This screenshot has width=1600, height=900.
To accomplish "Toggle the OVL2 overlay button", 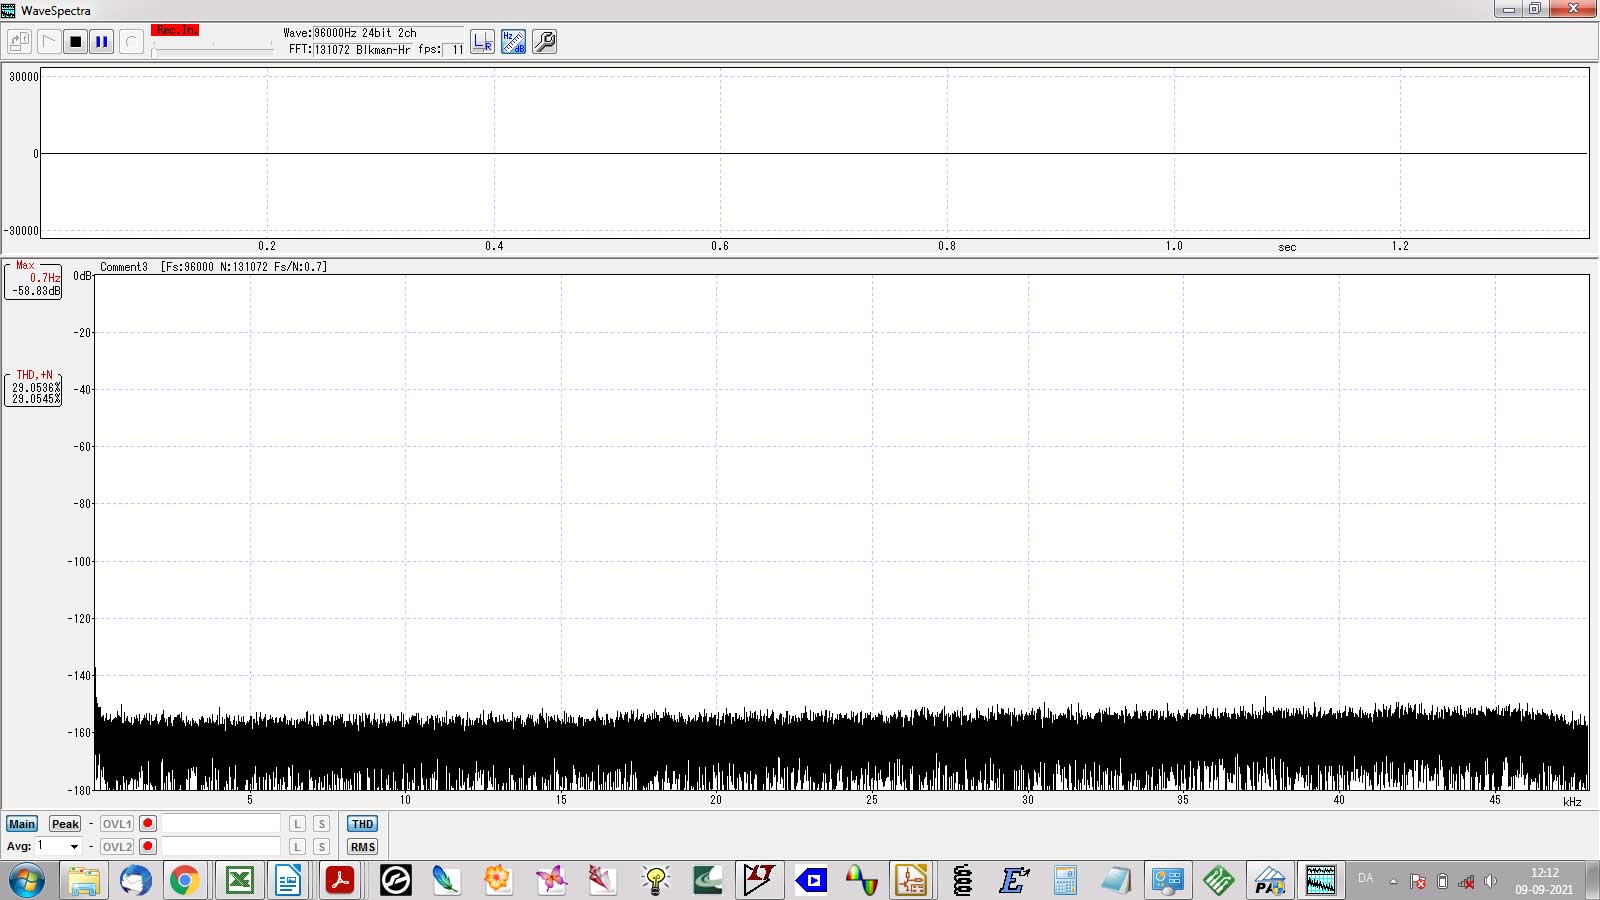I will click(x=117, y=847).
